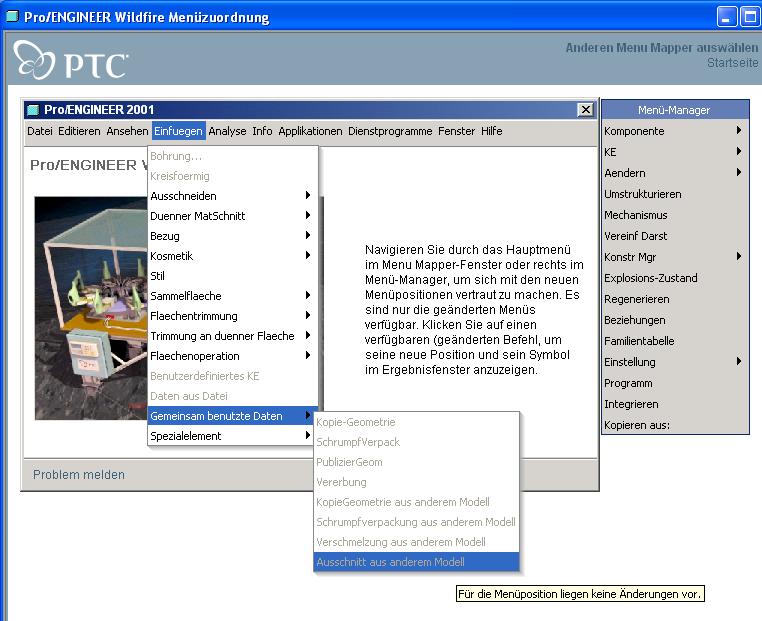Select Programm in Menü-Manager

coord(675,383)
